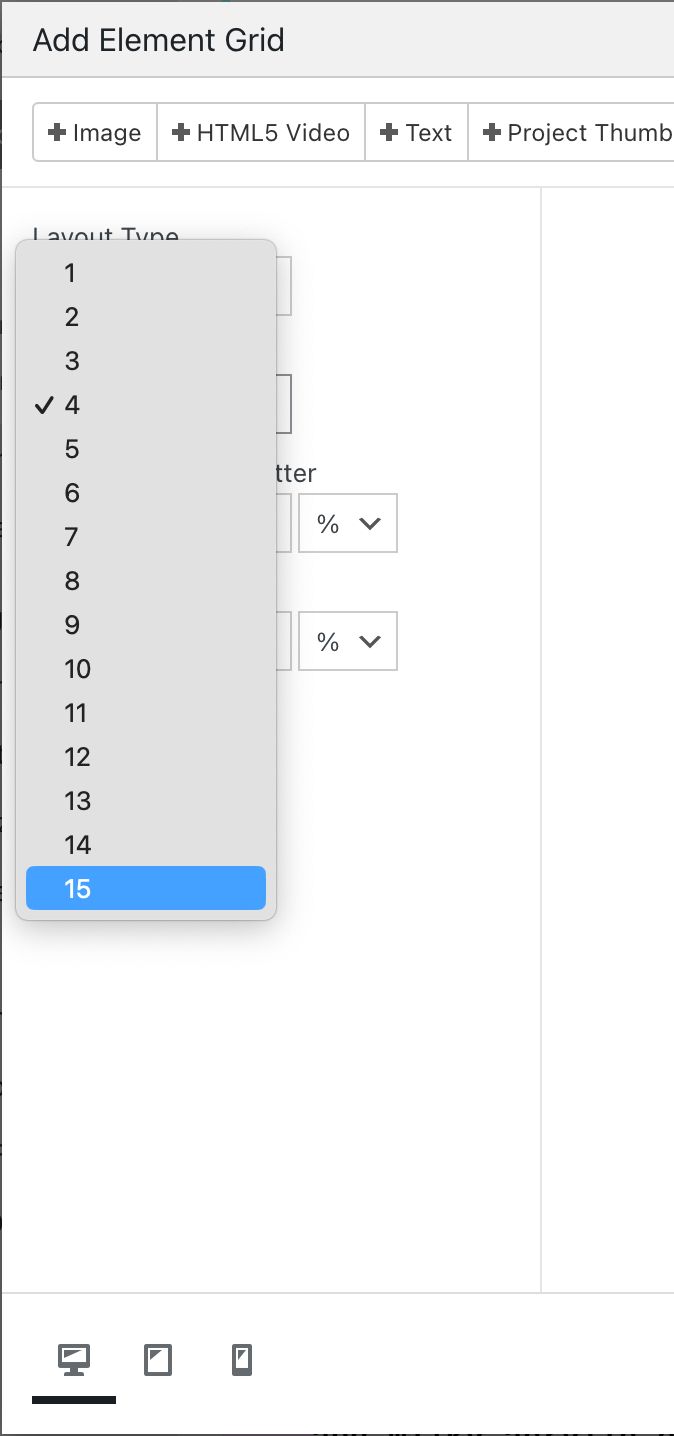Image resolution: width=674 pixels, height=1436 pixels.
Task: Select the highlighted option 15
Action: (145, 888)
